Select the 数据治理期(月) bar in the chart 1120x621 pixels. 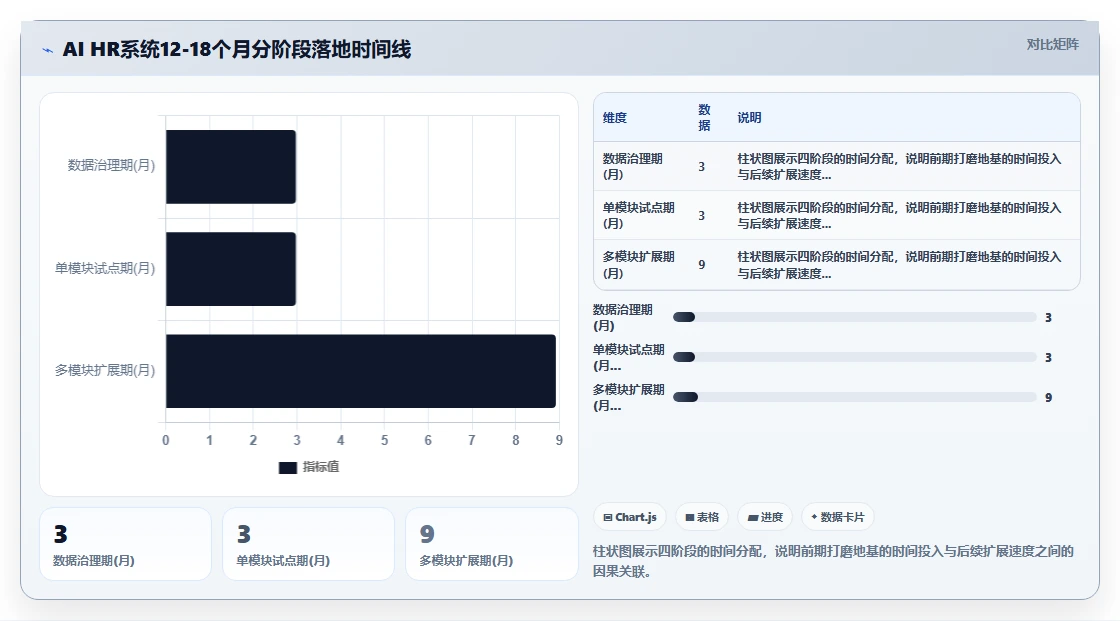point(231,167)
